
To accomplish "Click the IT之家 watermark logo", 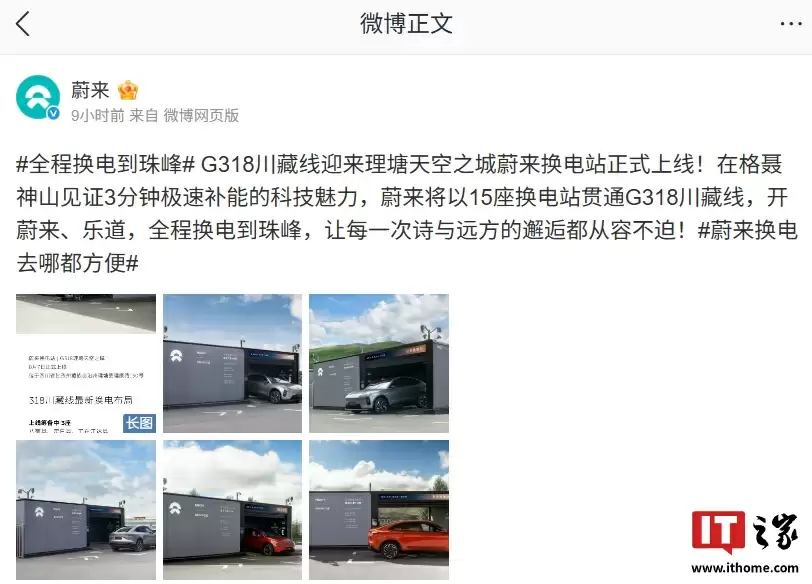I will click(x=745, y=533).
